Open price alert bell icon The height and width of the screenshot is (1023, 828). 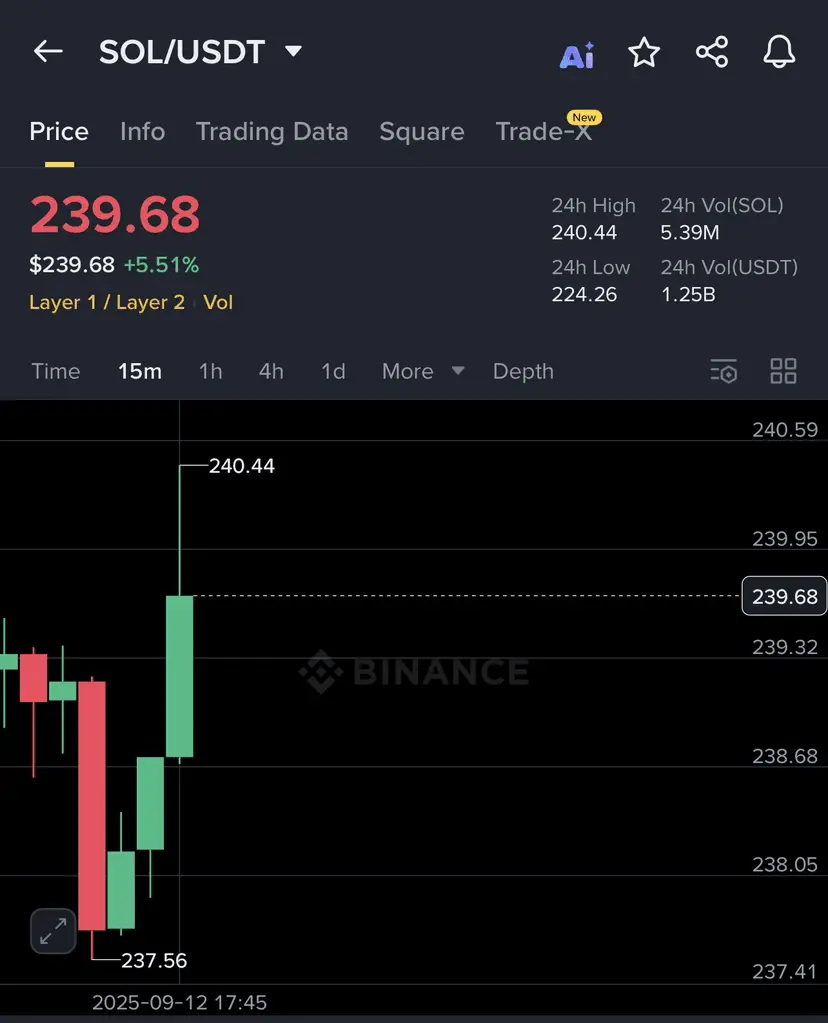779,52
